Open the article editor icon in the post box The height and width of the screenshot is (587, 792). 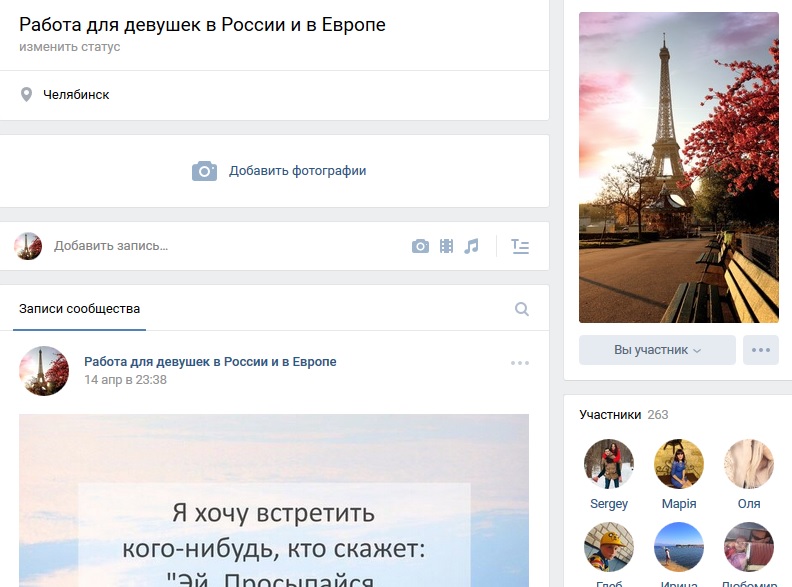(520, 246)
